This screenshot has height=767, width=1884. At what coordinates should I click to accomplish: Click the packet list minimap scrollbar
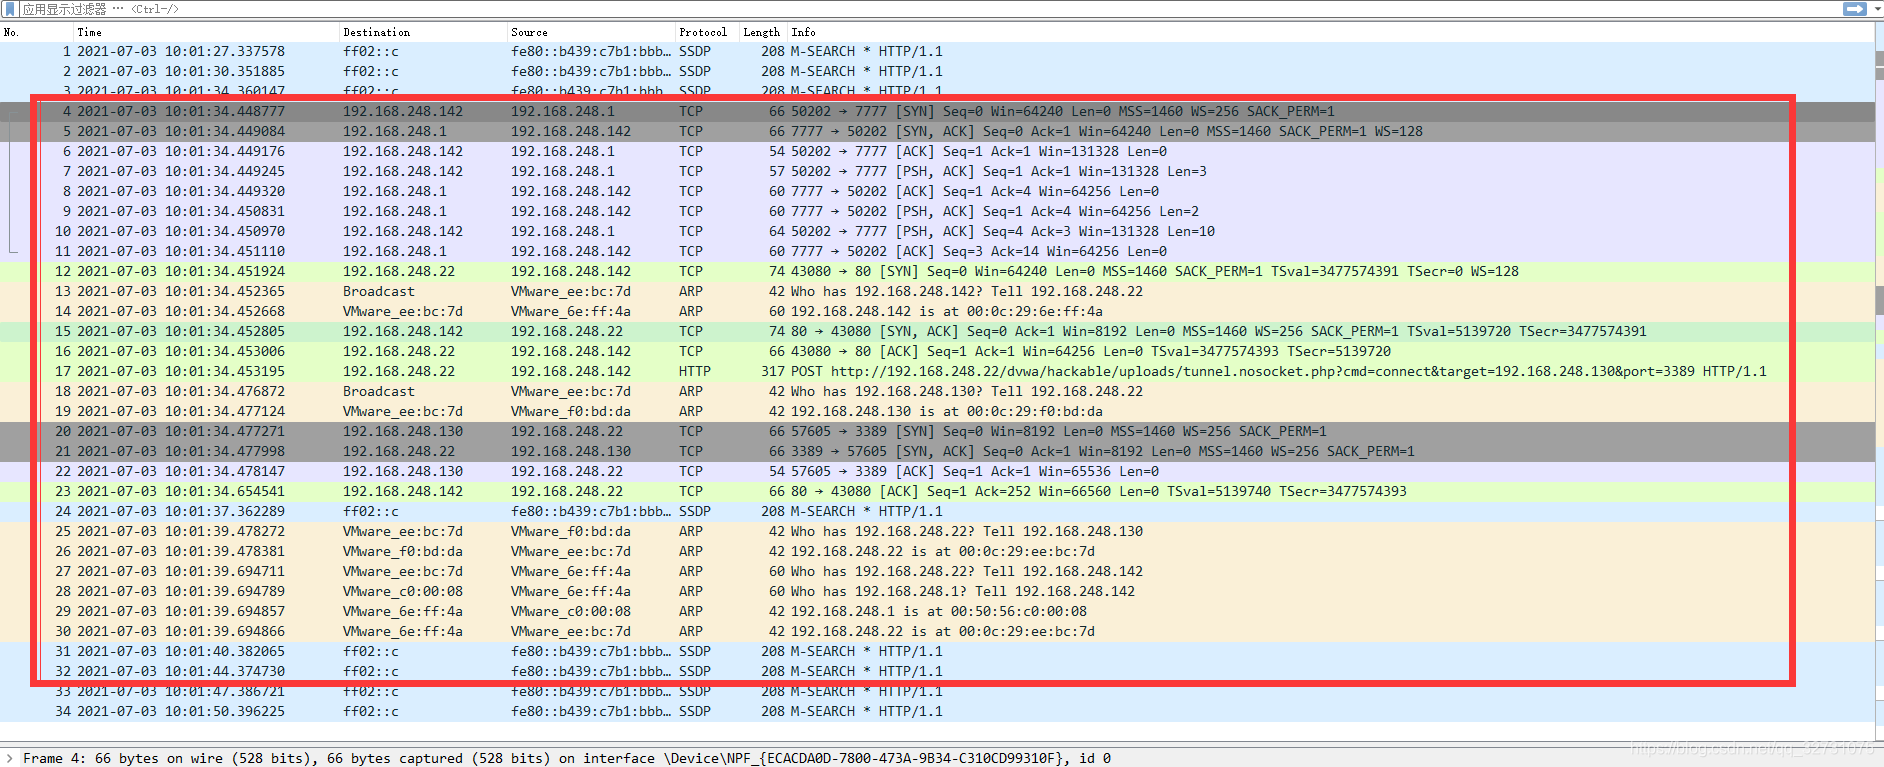click(x=1879, y=380)
